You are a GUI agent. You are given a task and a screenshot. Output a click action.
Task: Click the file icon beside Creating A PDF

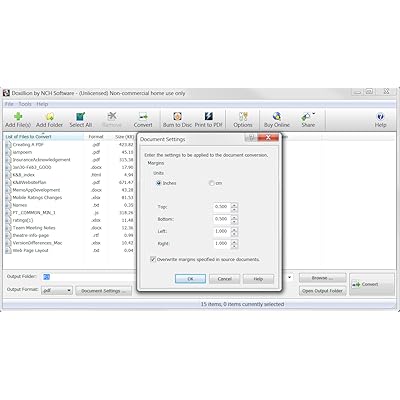click(8, 145)
